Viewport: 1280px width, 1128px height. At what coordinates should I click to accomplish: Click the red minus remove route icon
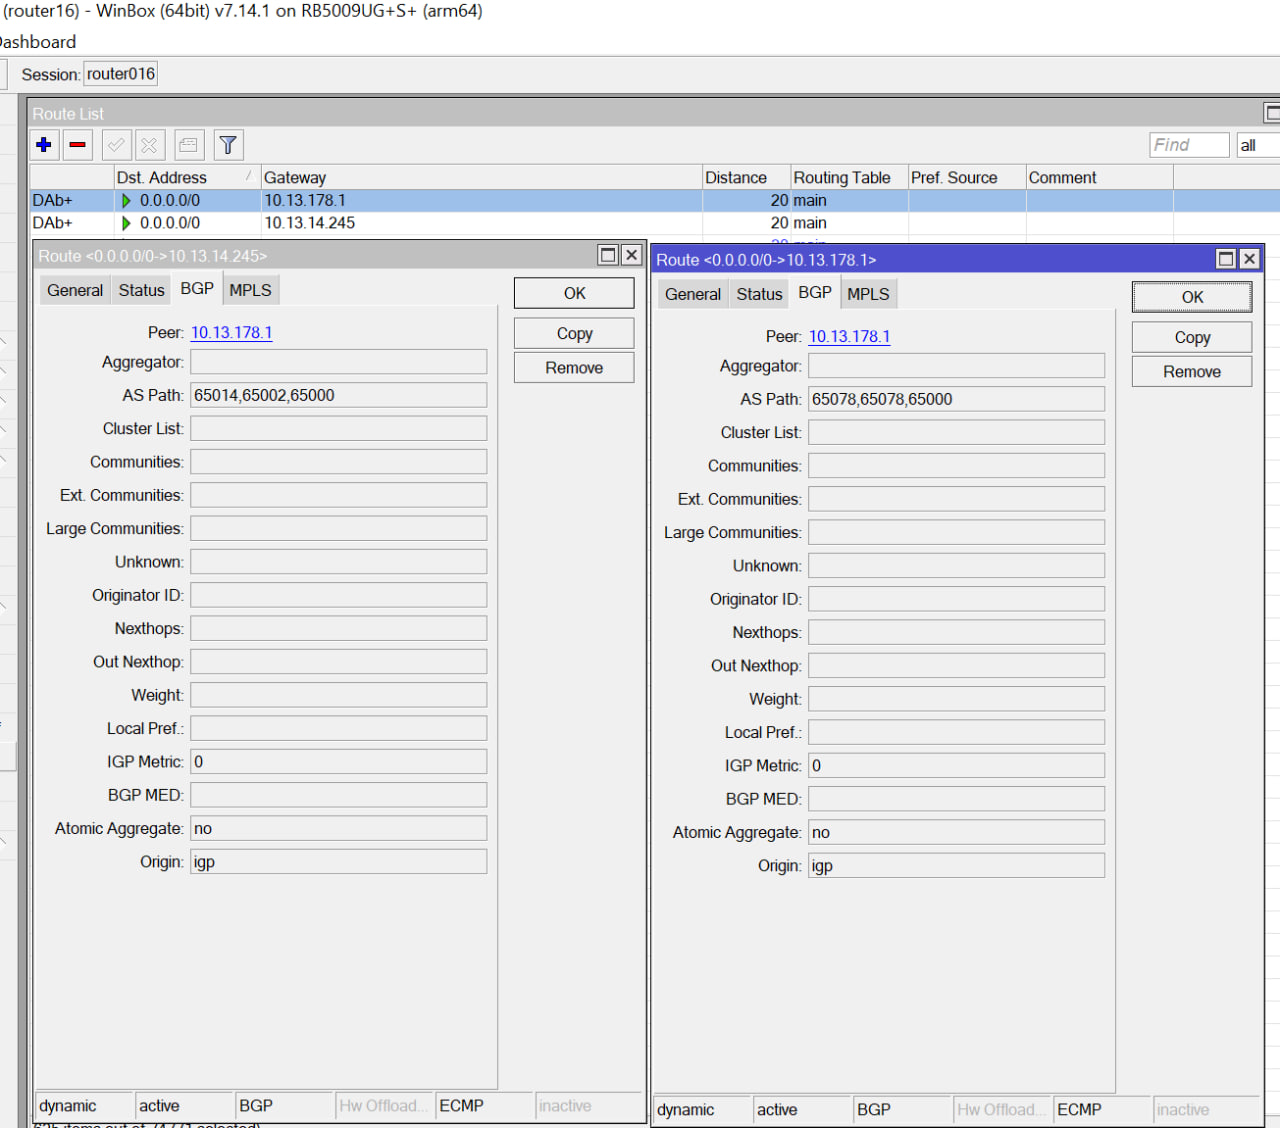[x=77, y=145]
